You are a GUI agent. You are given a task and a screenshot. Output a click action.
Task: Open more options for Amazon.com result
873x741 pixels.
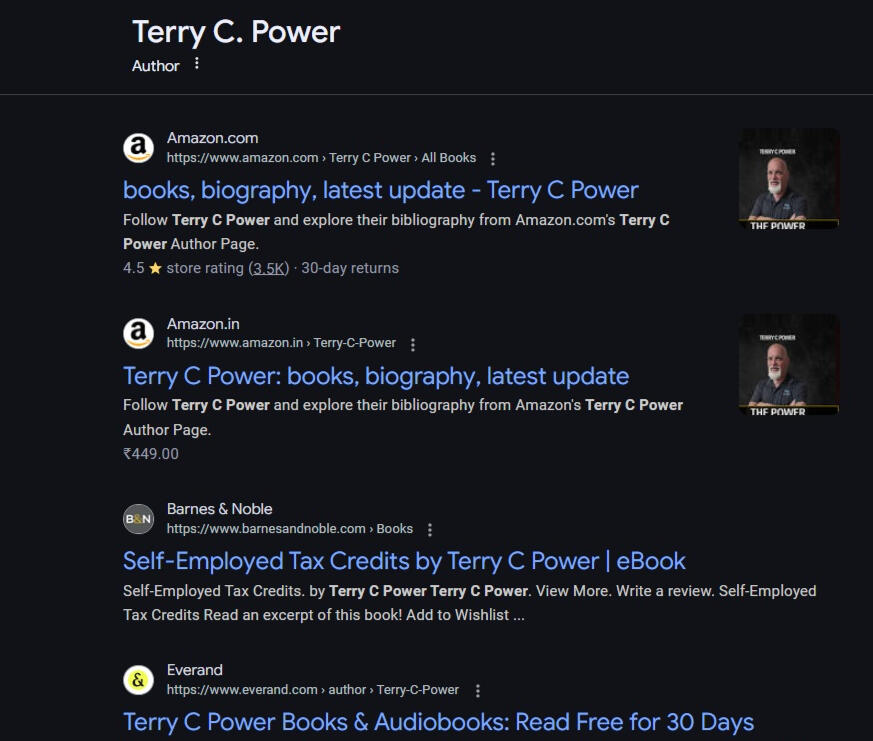[493, 158]
